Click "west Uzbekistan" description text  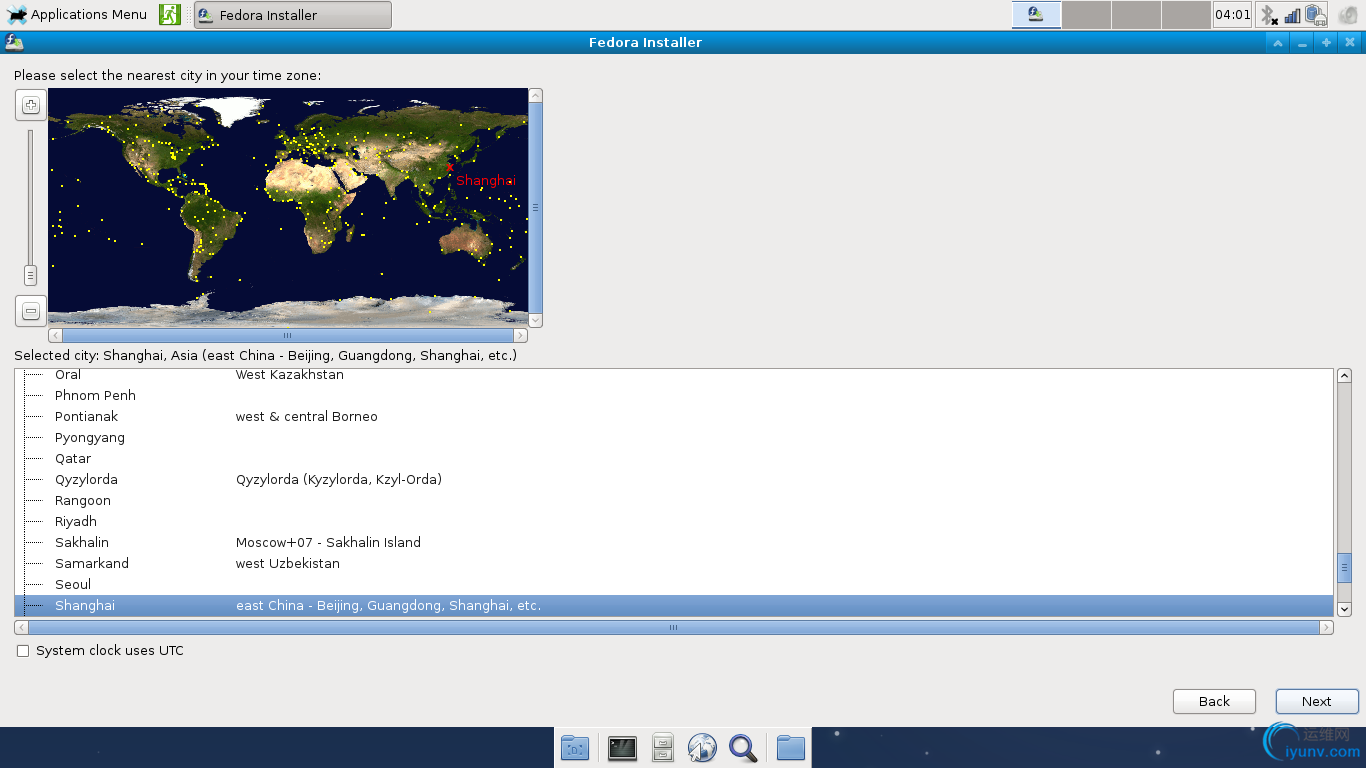point(288,564)
